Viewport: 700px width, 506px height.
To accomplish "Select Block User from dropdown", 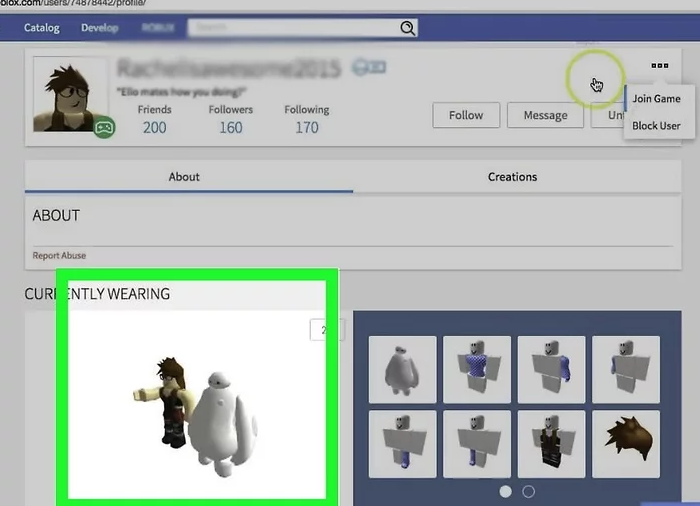I will click(x=656, y=126).
